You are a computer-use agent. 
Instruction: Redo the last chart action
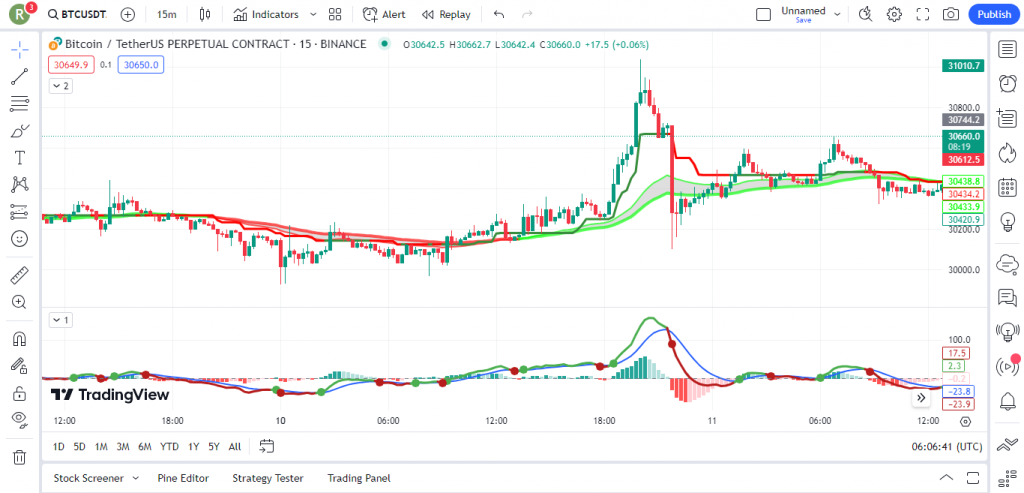pyautogui.click(x=527, y=14)
